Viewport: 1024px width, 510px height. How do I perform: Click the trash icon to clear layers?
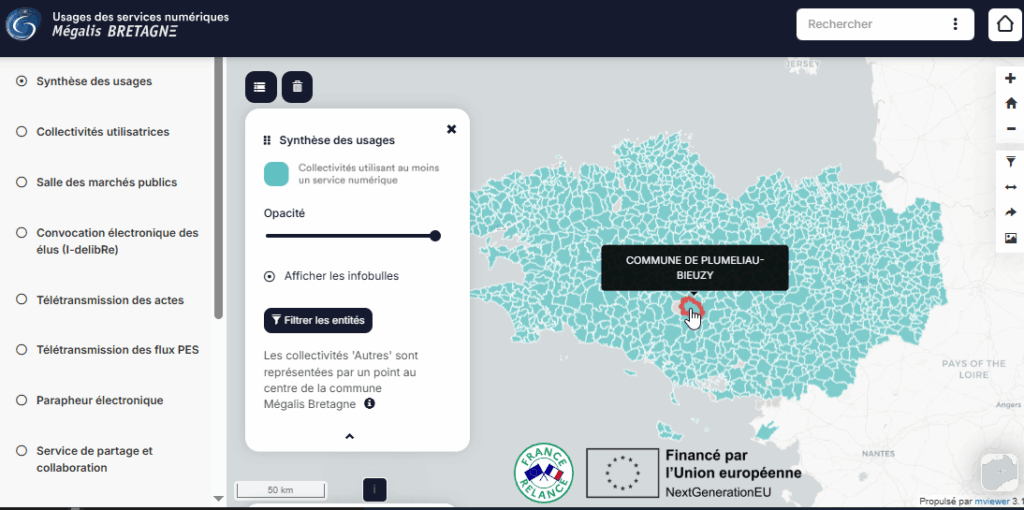pos(297,87)
